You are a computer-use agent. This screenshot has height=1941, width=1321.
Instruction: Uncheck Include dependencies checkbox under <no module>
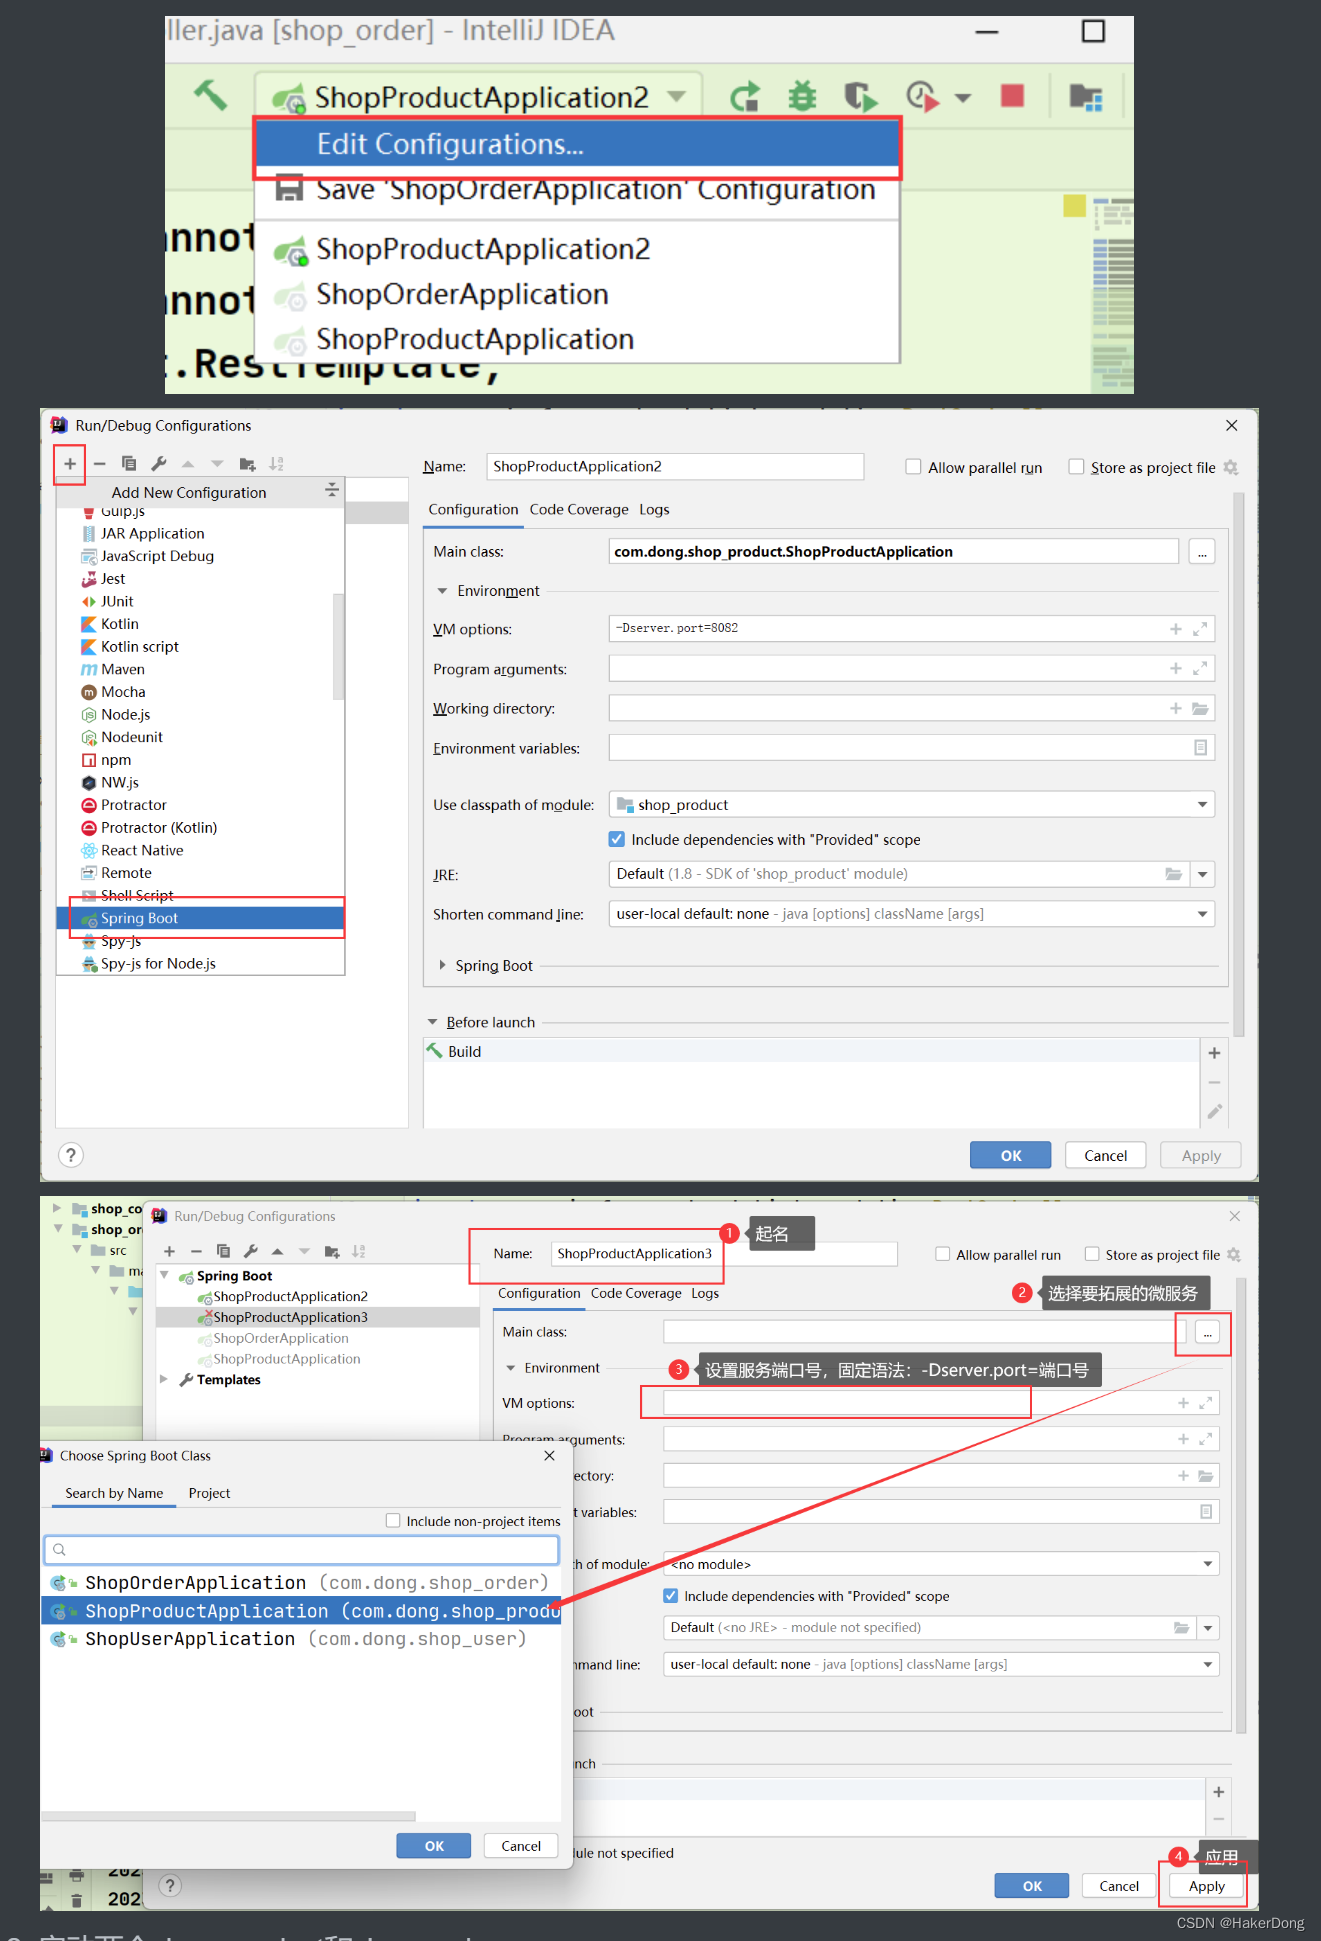coord(671,1596)
